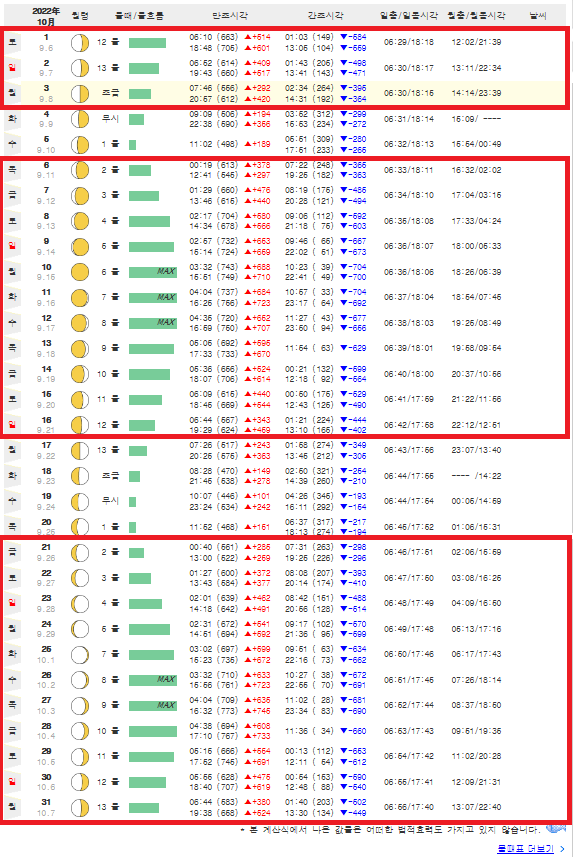Select the highlighted October 3 row date
This screenshot has width=573, height=857.
(x=46, y=93)
